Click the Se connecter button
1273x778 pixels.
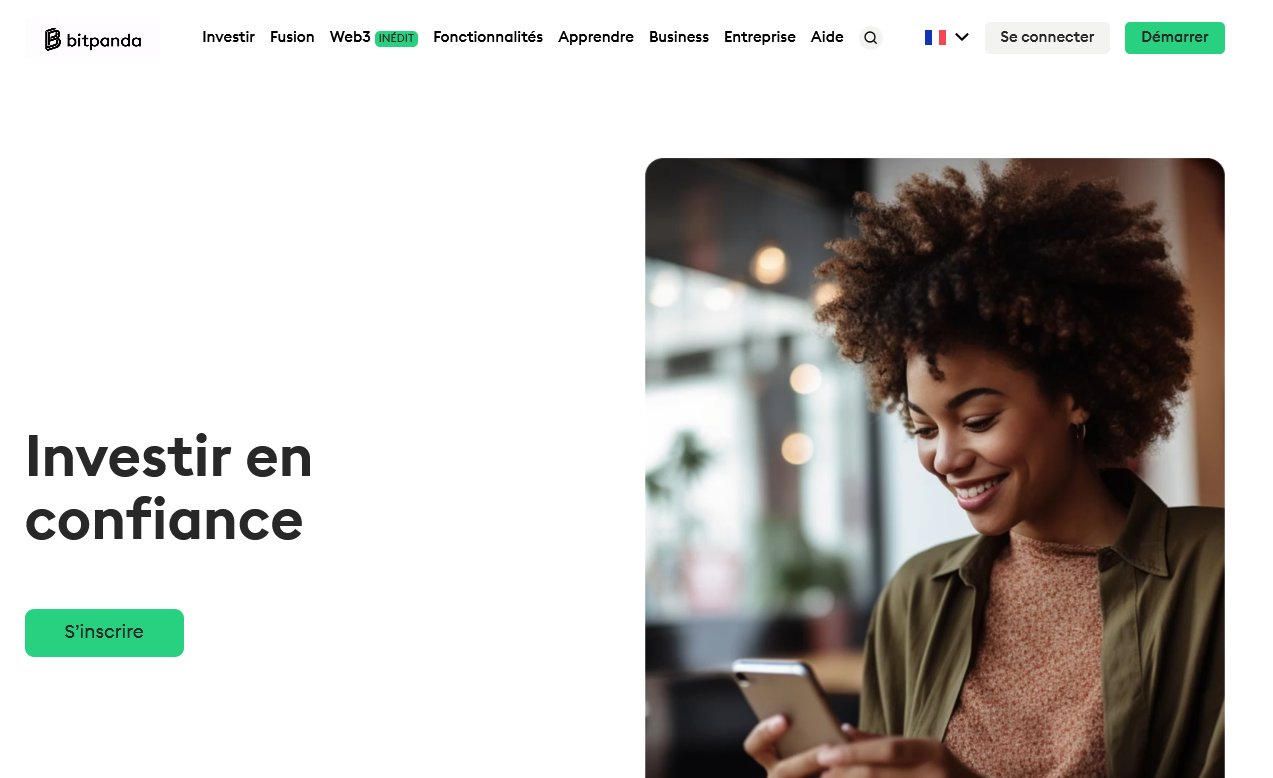click(1047, 38)
